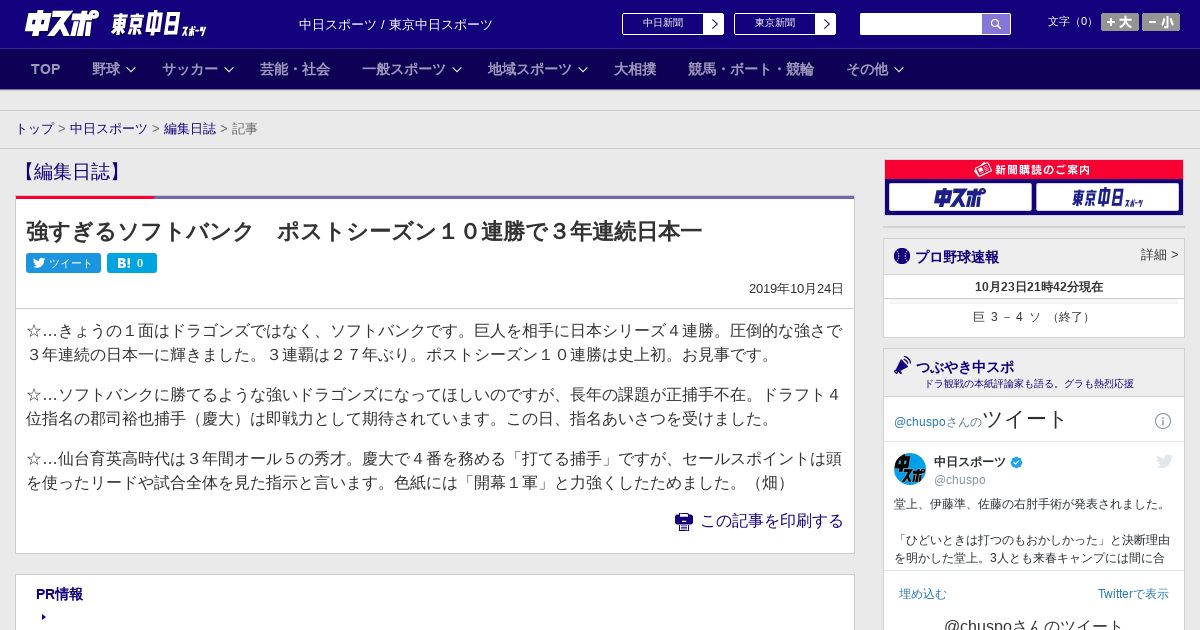This screenshot has height=630, width=1200.
Task: Click the arrow beside 東京新聞
Action: (826, 24)
